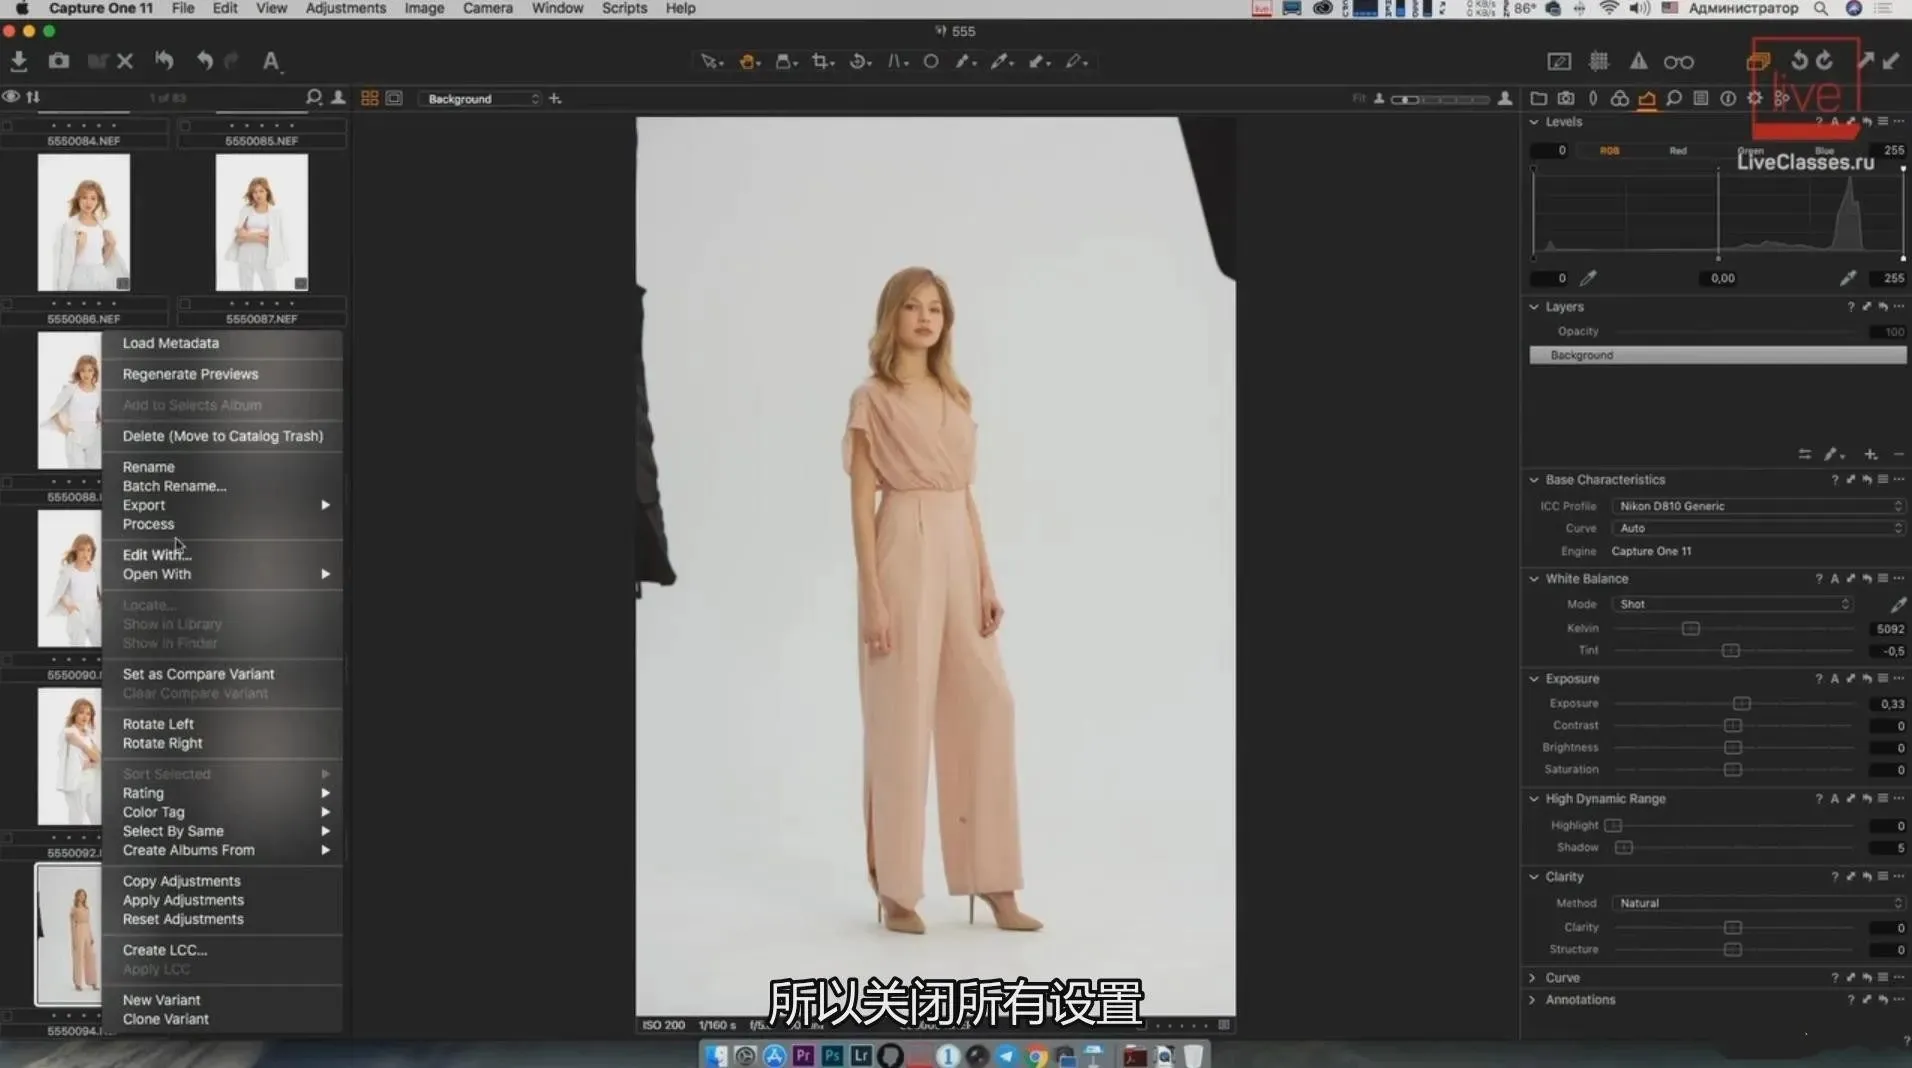Switch to single image viewer mode
This screenshot has height=1068, width=1912.
click(x=394, y=98)
